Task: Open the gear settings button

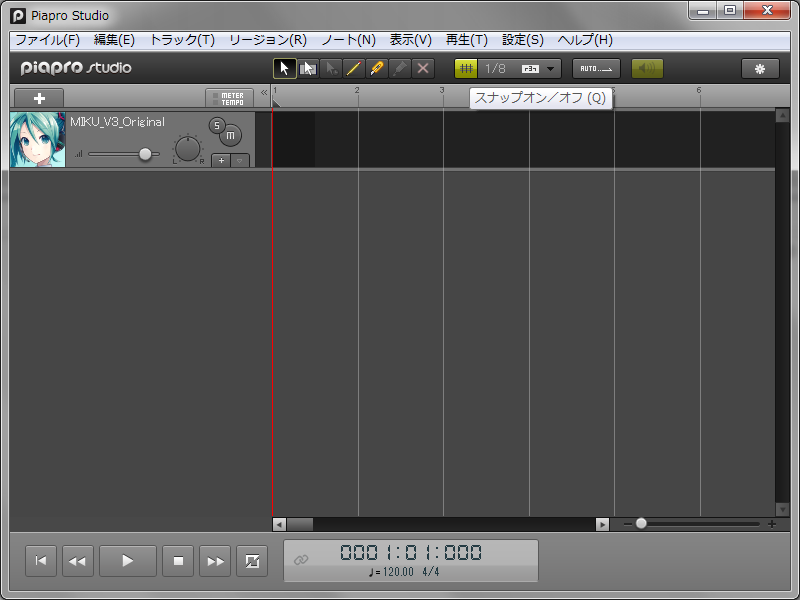Action: pyautogui.click(x=760, y=69)
